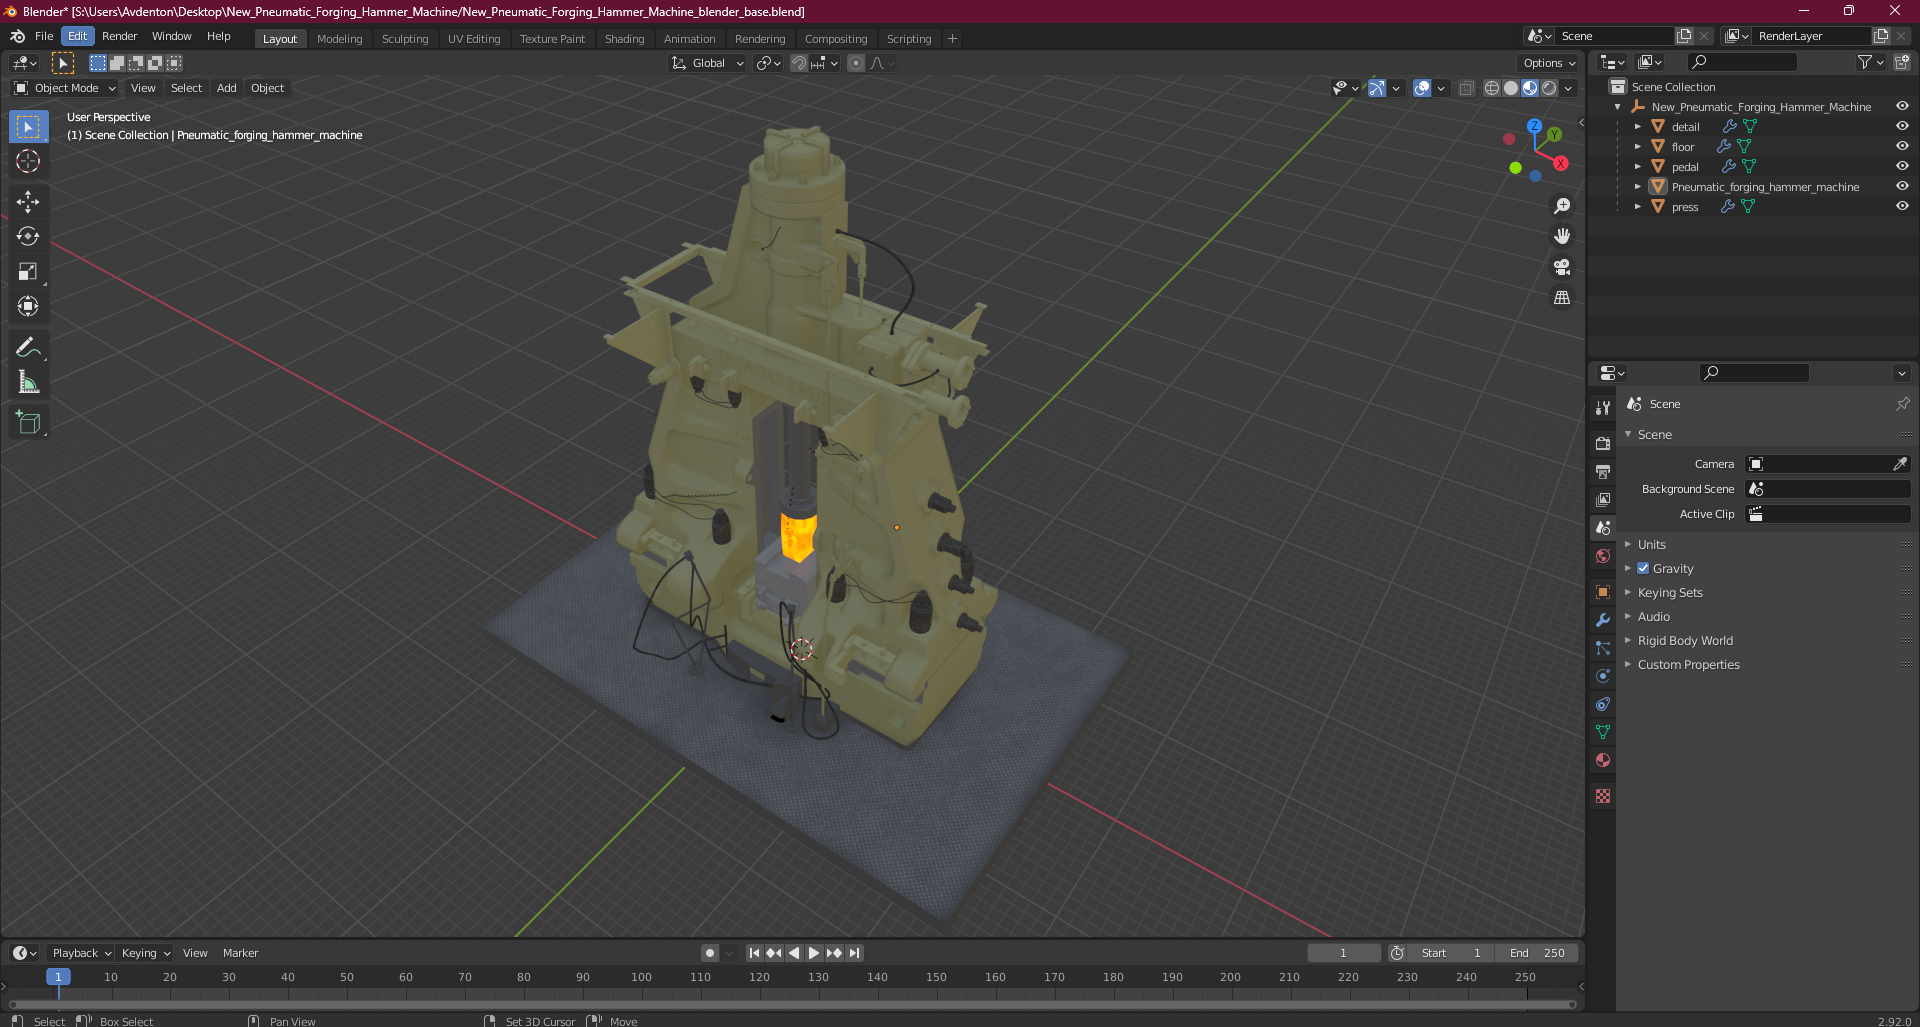This screenshot has height=1027, width=1920.
Task: Open the Texture properties tab
Action: [x=1603, y=796]
